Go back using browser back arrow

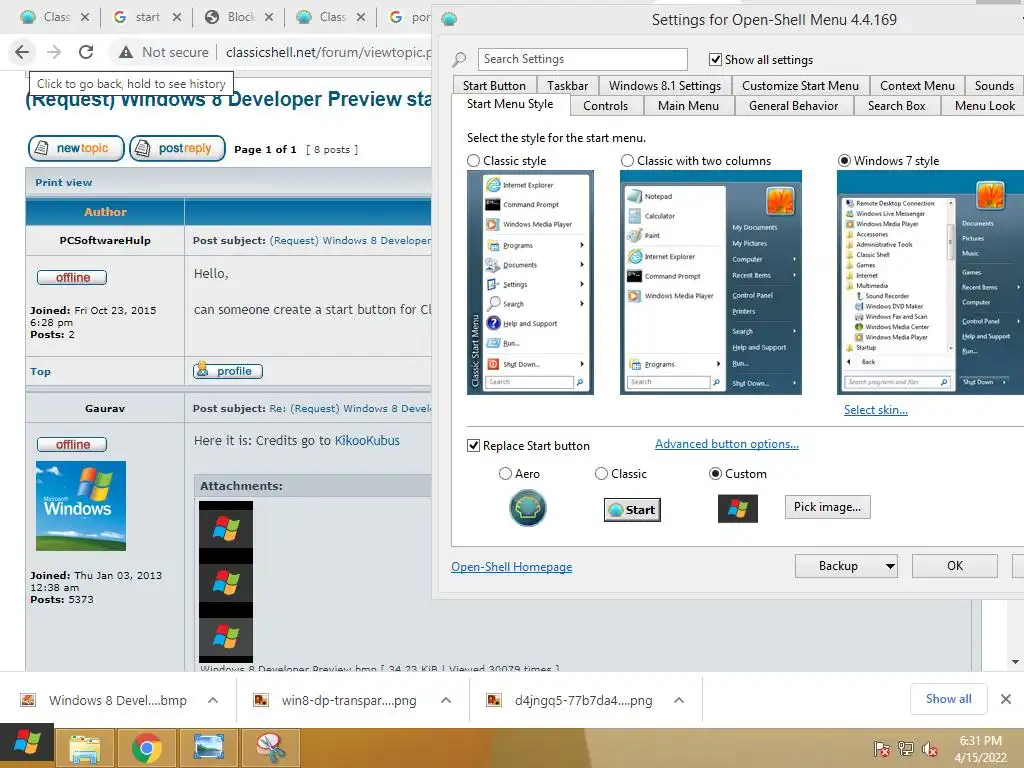(22, 52)
